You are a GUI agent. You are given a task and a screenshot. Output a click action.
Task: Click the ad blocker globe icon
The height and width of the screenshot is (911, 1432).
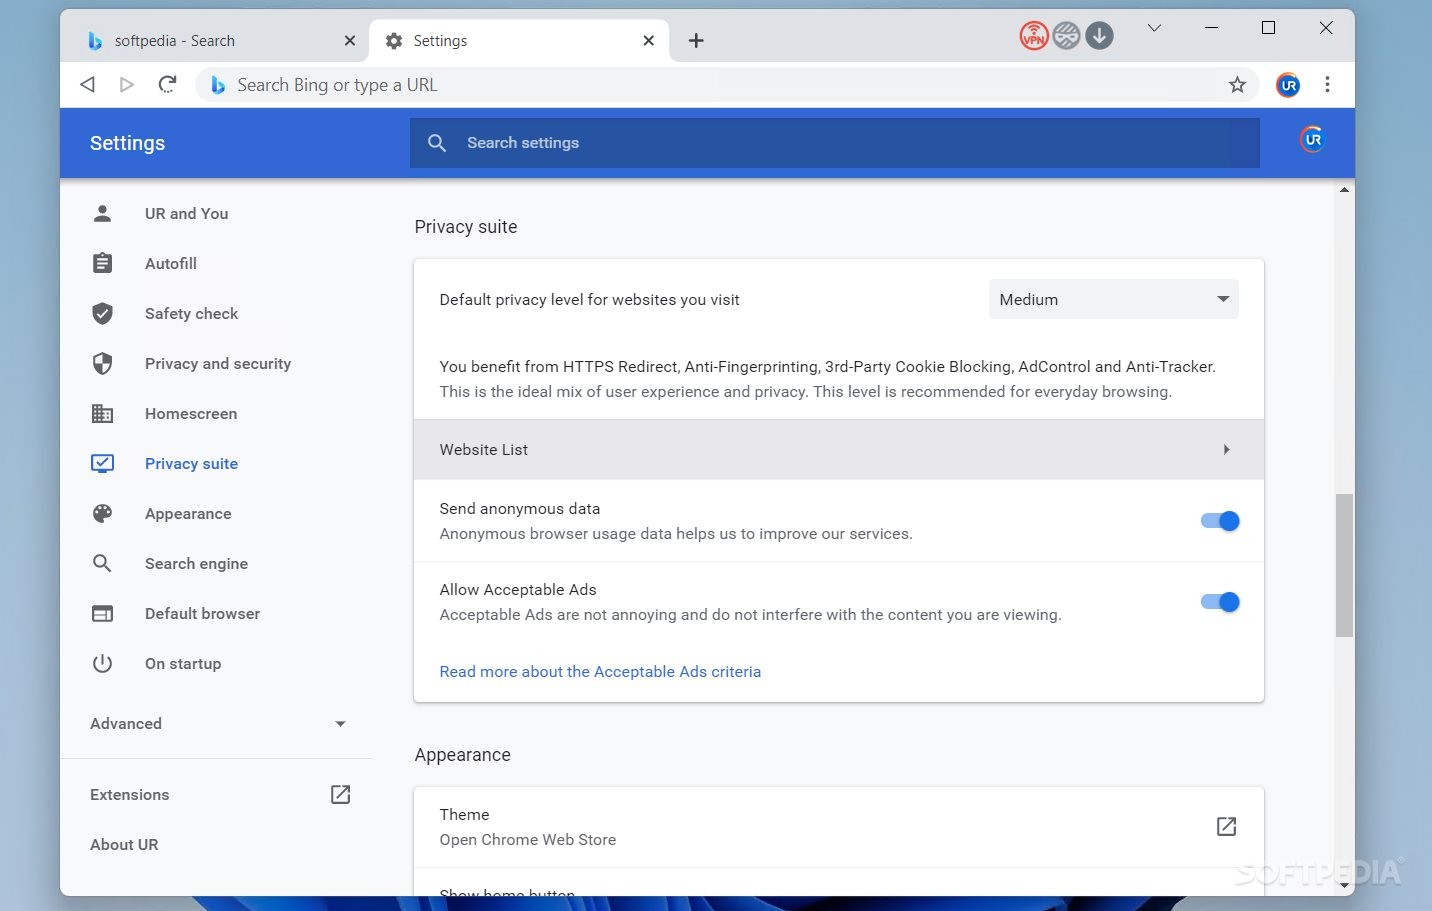pyautogui.click(x=1066, y=37)
